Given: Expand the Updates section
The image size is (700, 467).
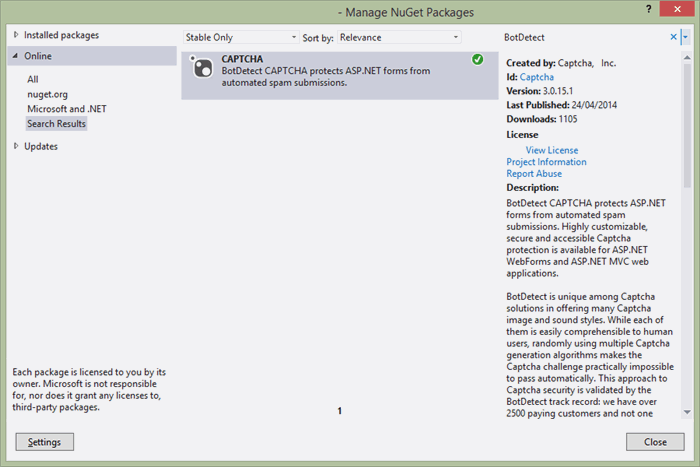Looking at the screenshot, I should click(x=16, y=146).
